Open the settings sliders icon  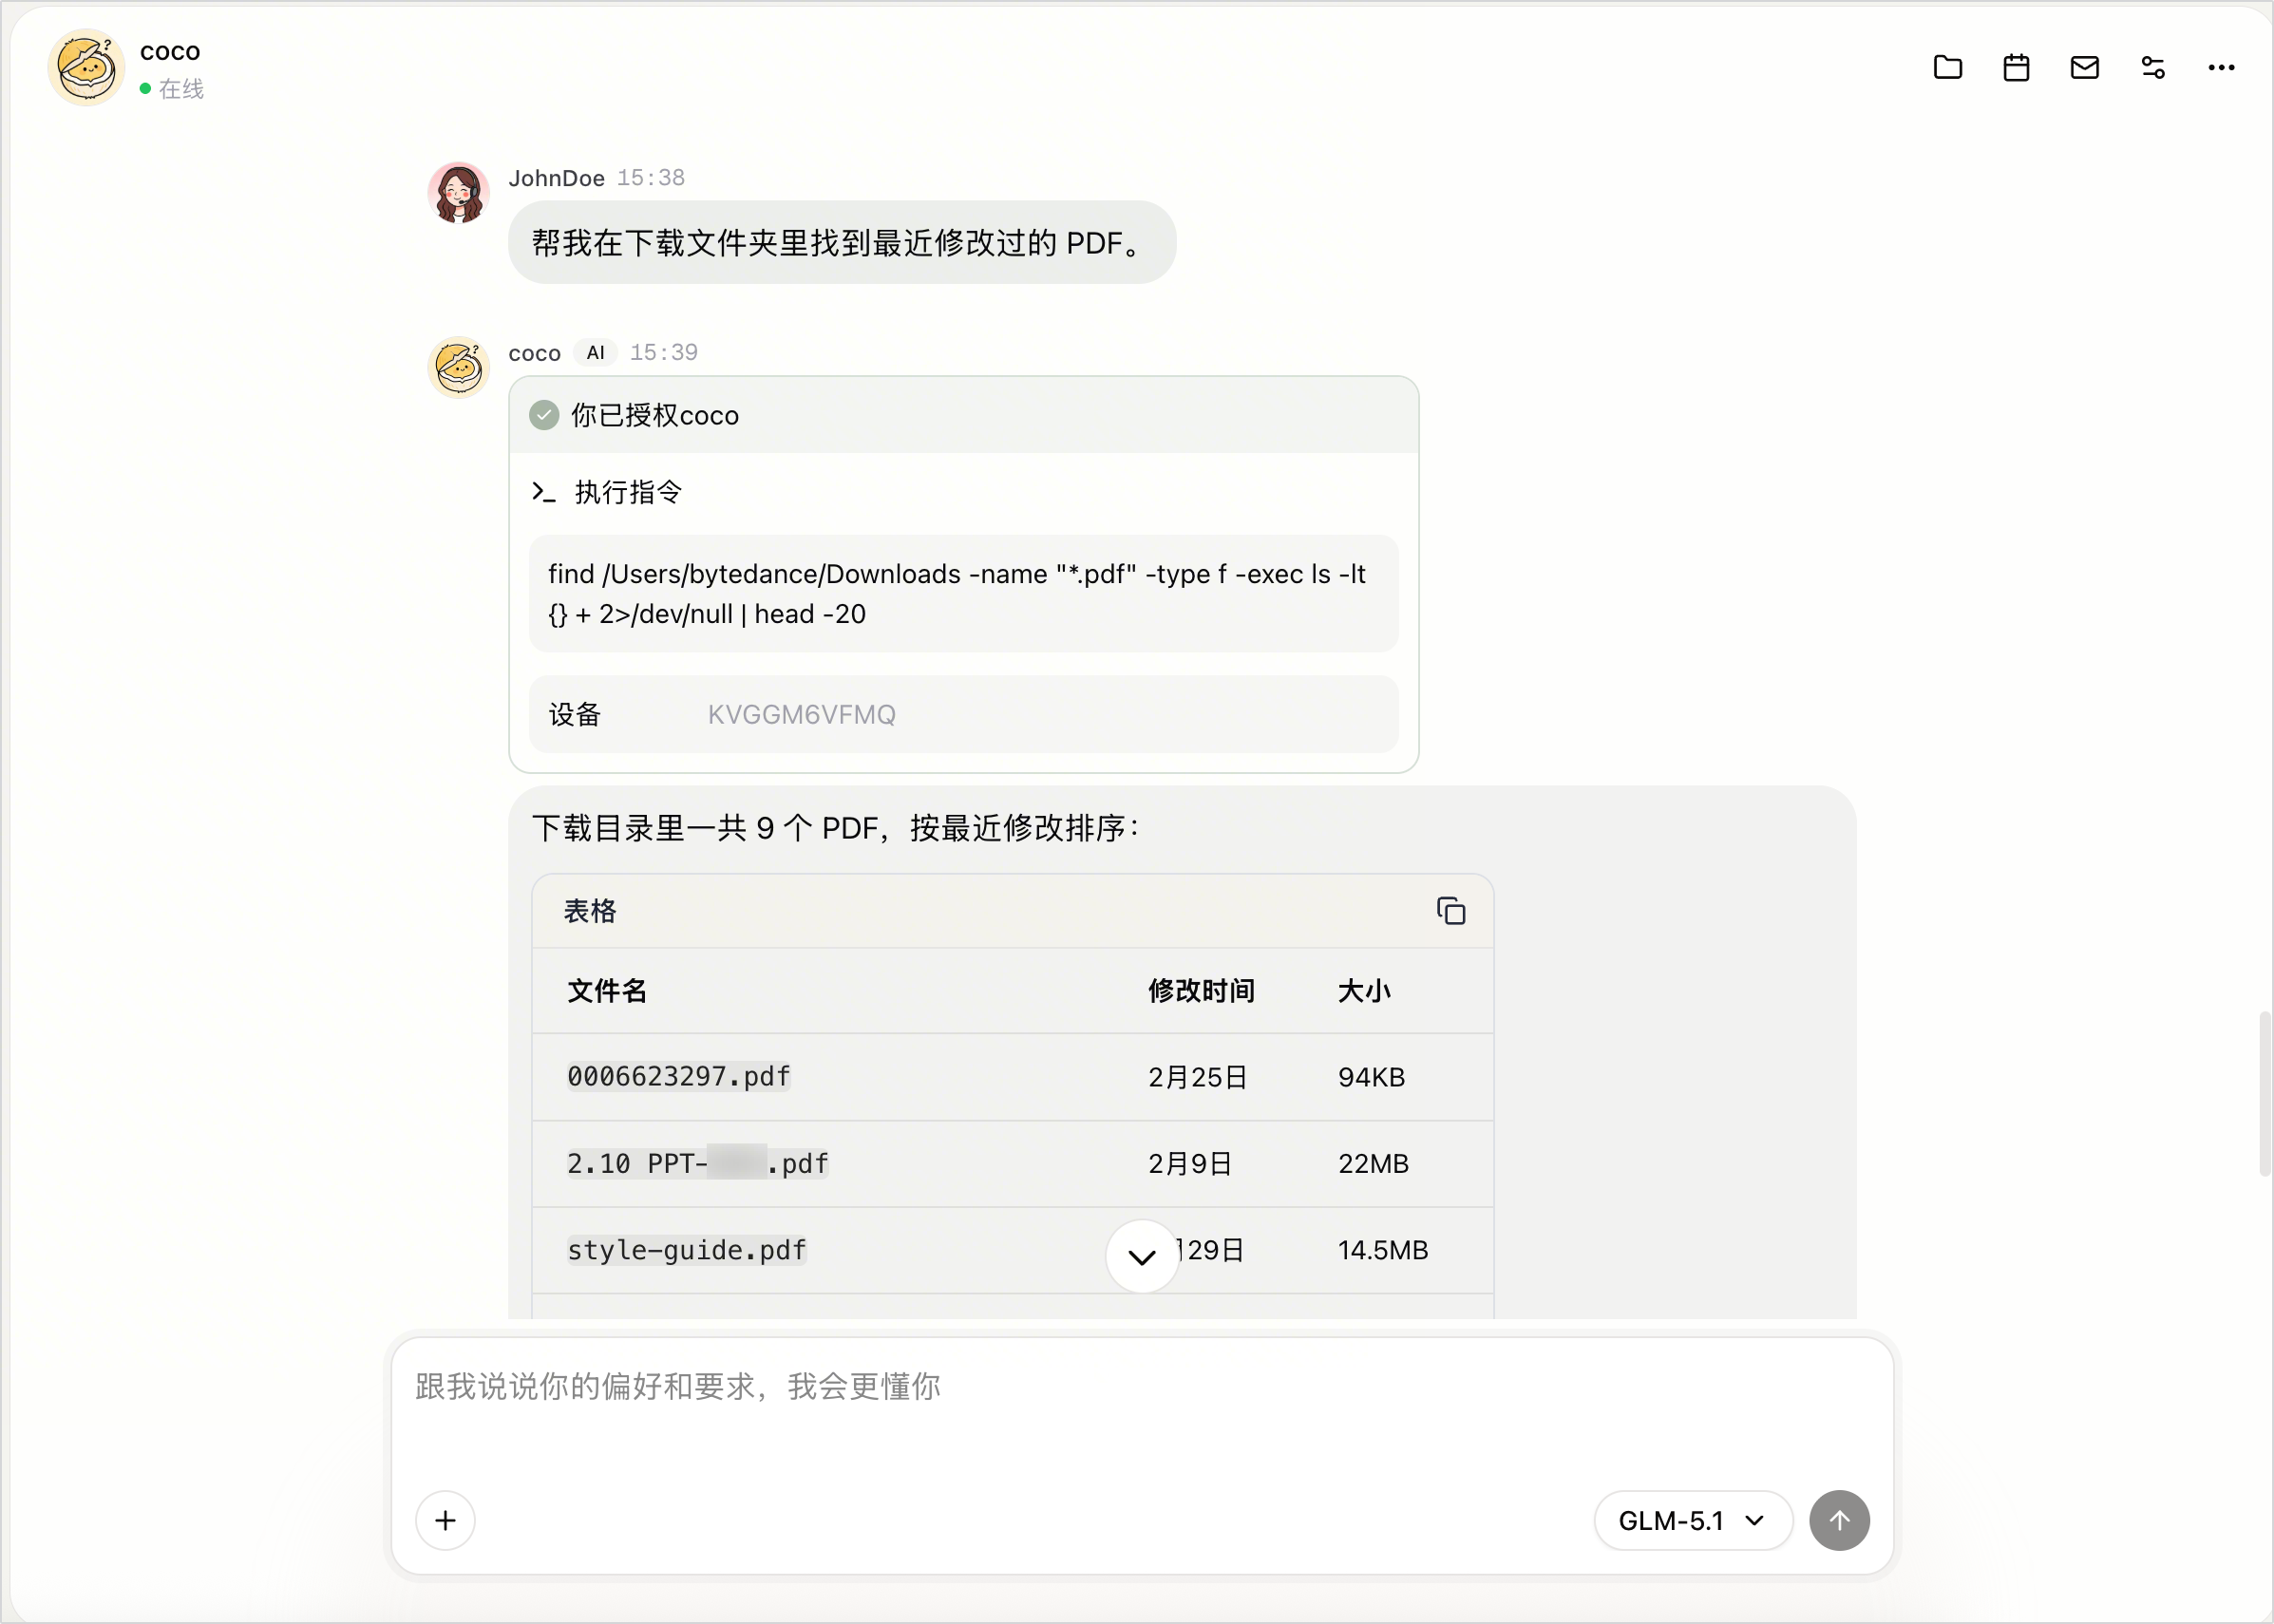pos(2153,67)
